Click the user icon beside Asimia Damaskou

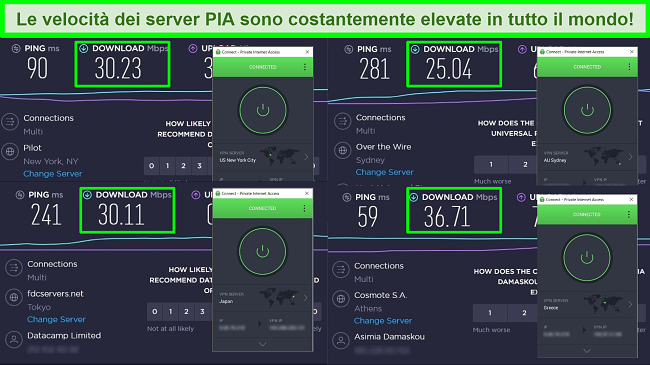(x=341, y=341)
